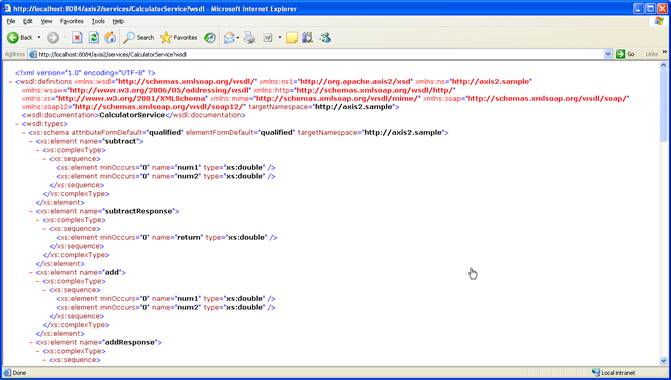Click the Local intranet zone status icon

(x=596, y=373)
